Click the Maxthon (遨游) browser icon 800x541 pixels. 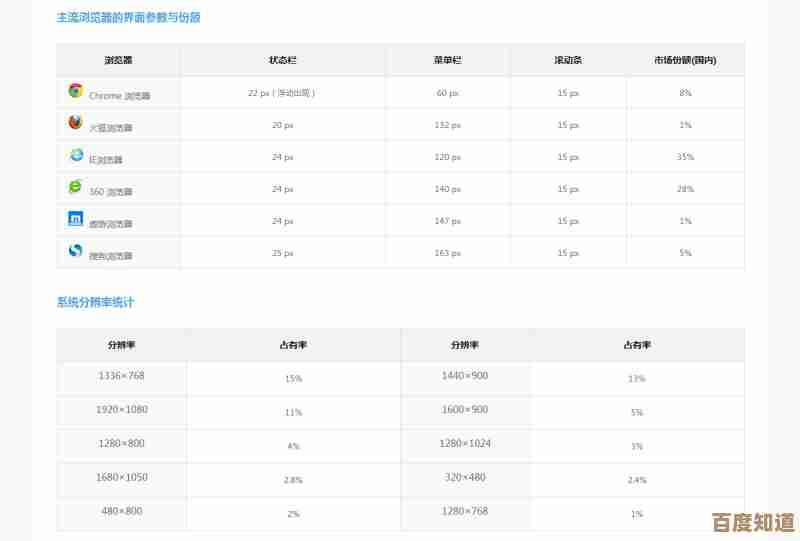[75, 219]
